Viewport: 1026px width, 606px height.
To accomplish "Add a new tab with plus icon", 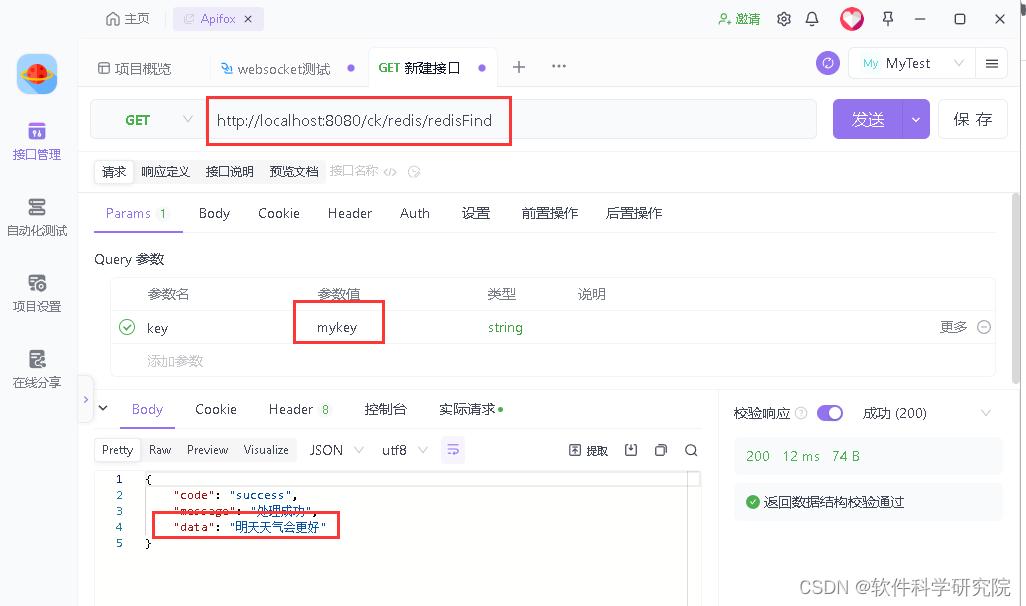I will [519, 67].
